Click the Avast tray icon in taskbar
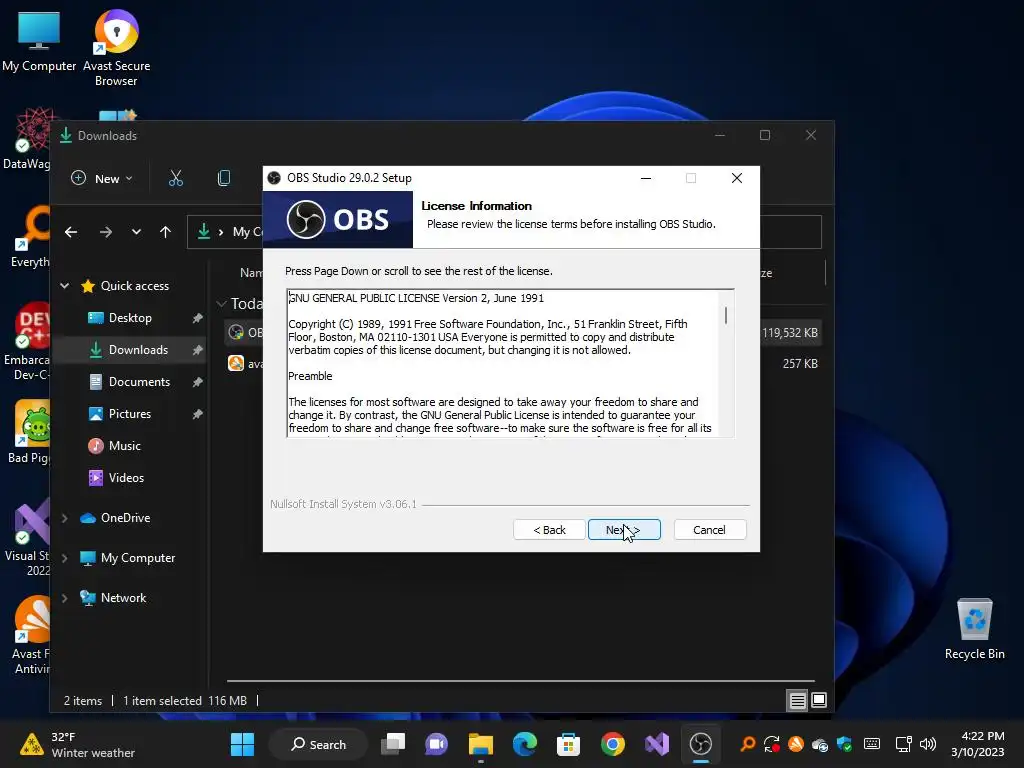The width and height of the screenshot is (1024, 768). 795,744
